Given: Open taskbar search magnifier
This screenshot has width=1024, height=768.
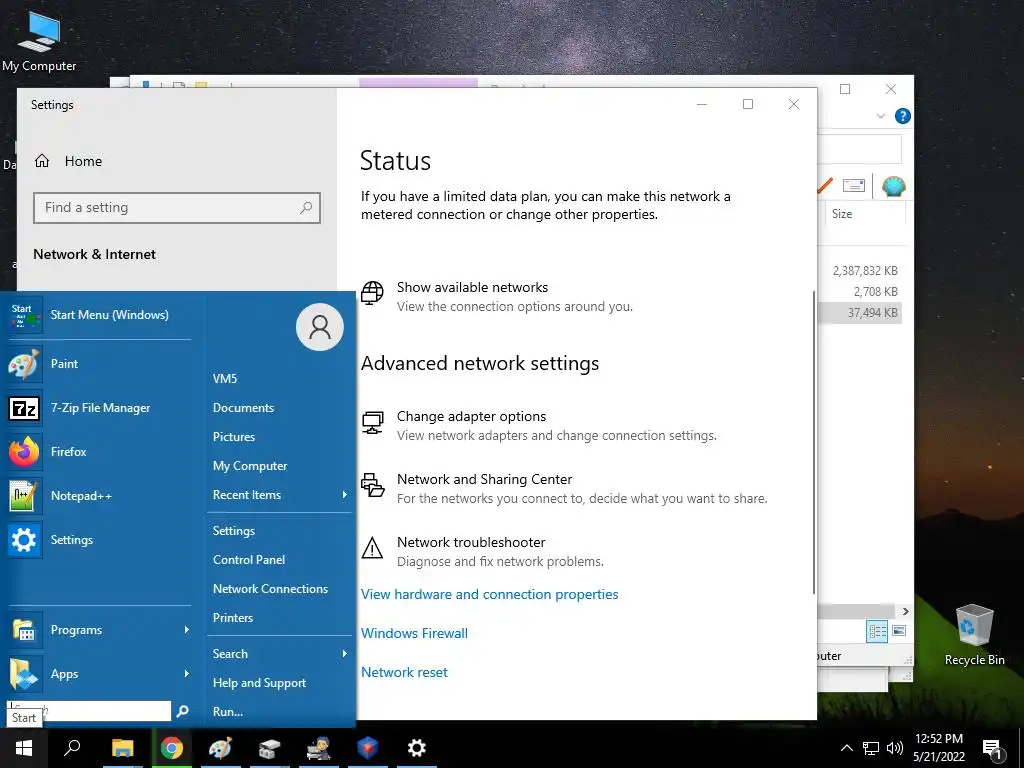Looking at the screenshot, I should 72,748.
